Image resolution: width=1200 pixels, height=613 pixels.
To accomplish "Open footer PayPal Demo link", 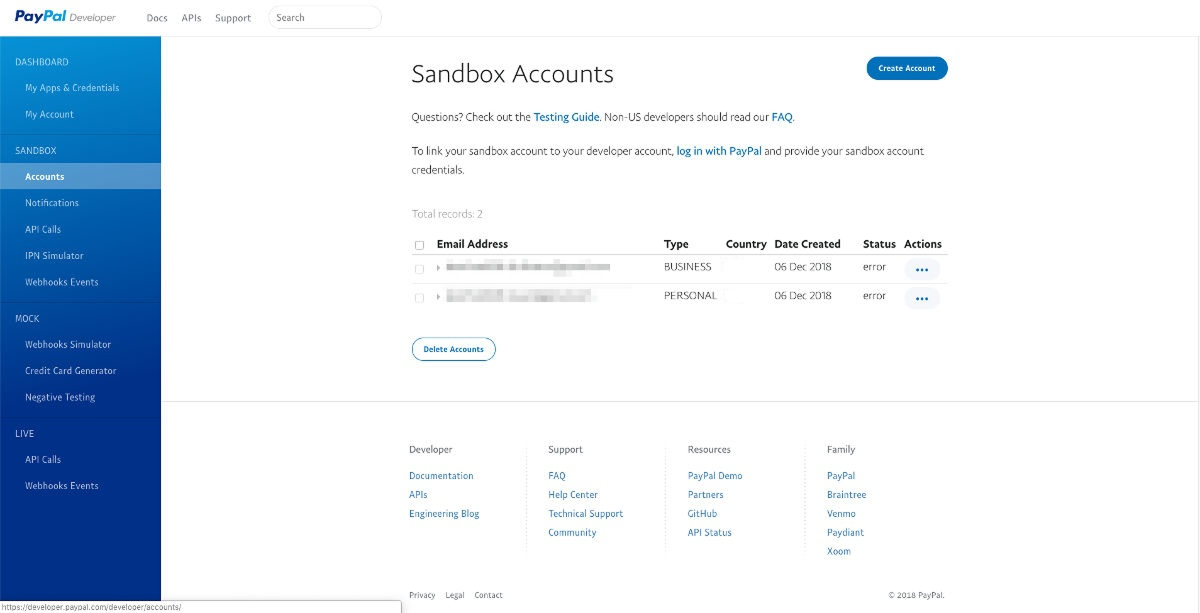I will pos(715,476).
